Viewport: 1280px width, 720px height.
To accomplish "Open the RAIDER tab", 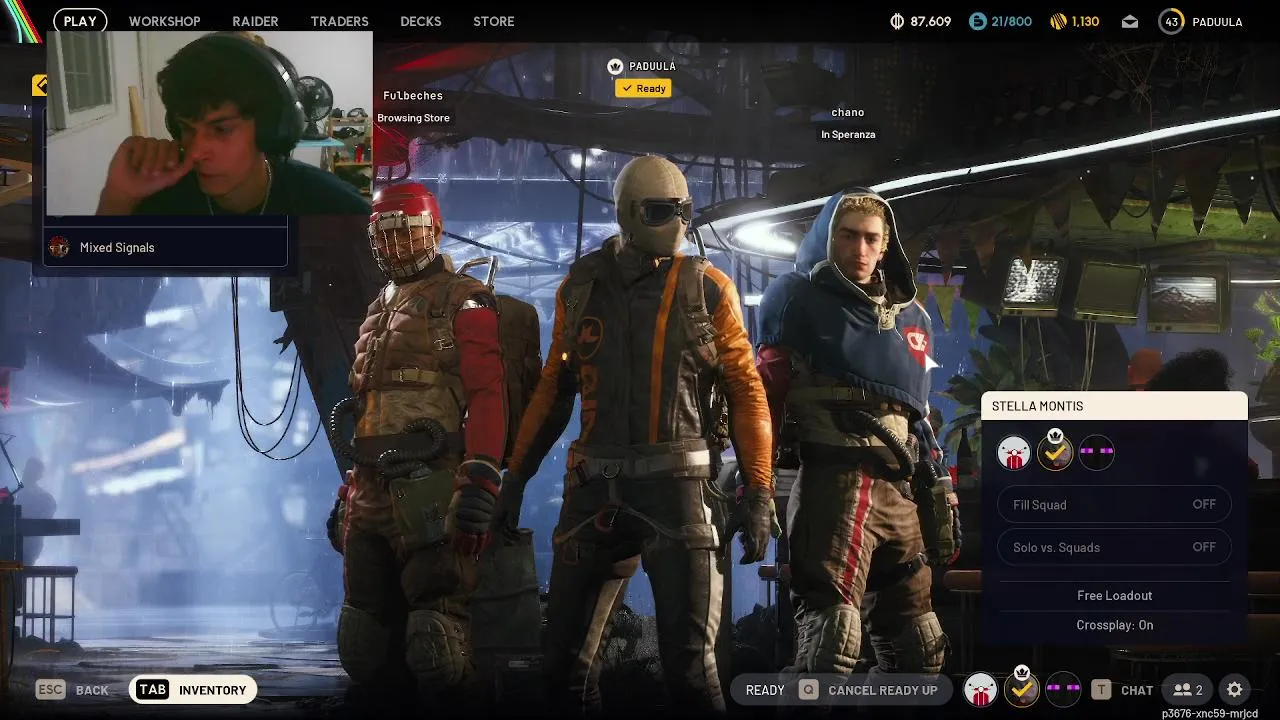I will (x=255, y=21).
